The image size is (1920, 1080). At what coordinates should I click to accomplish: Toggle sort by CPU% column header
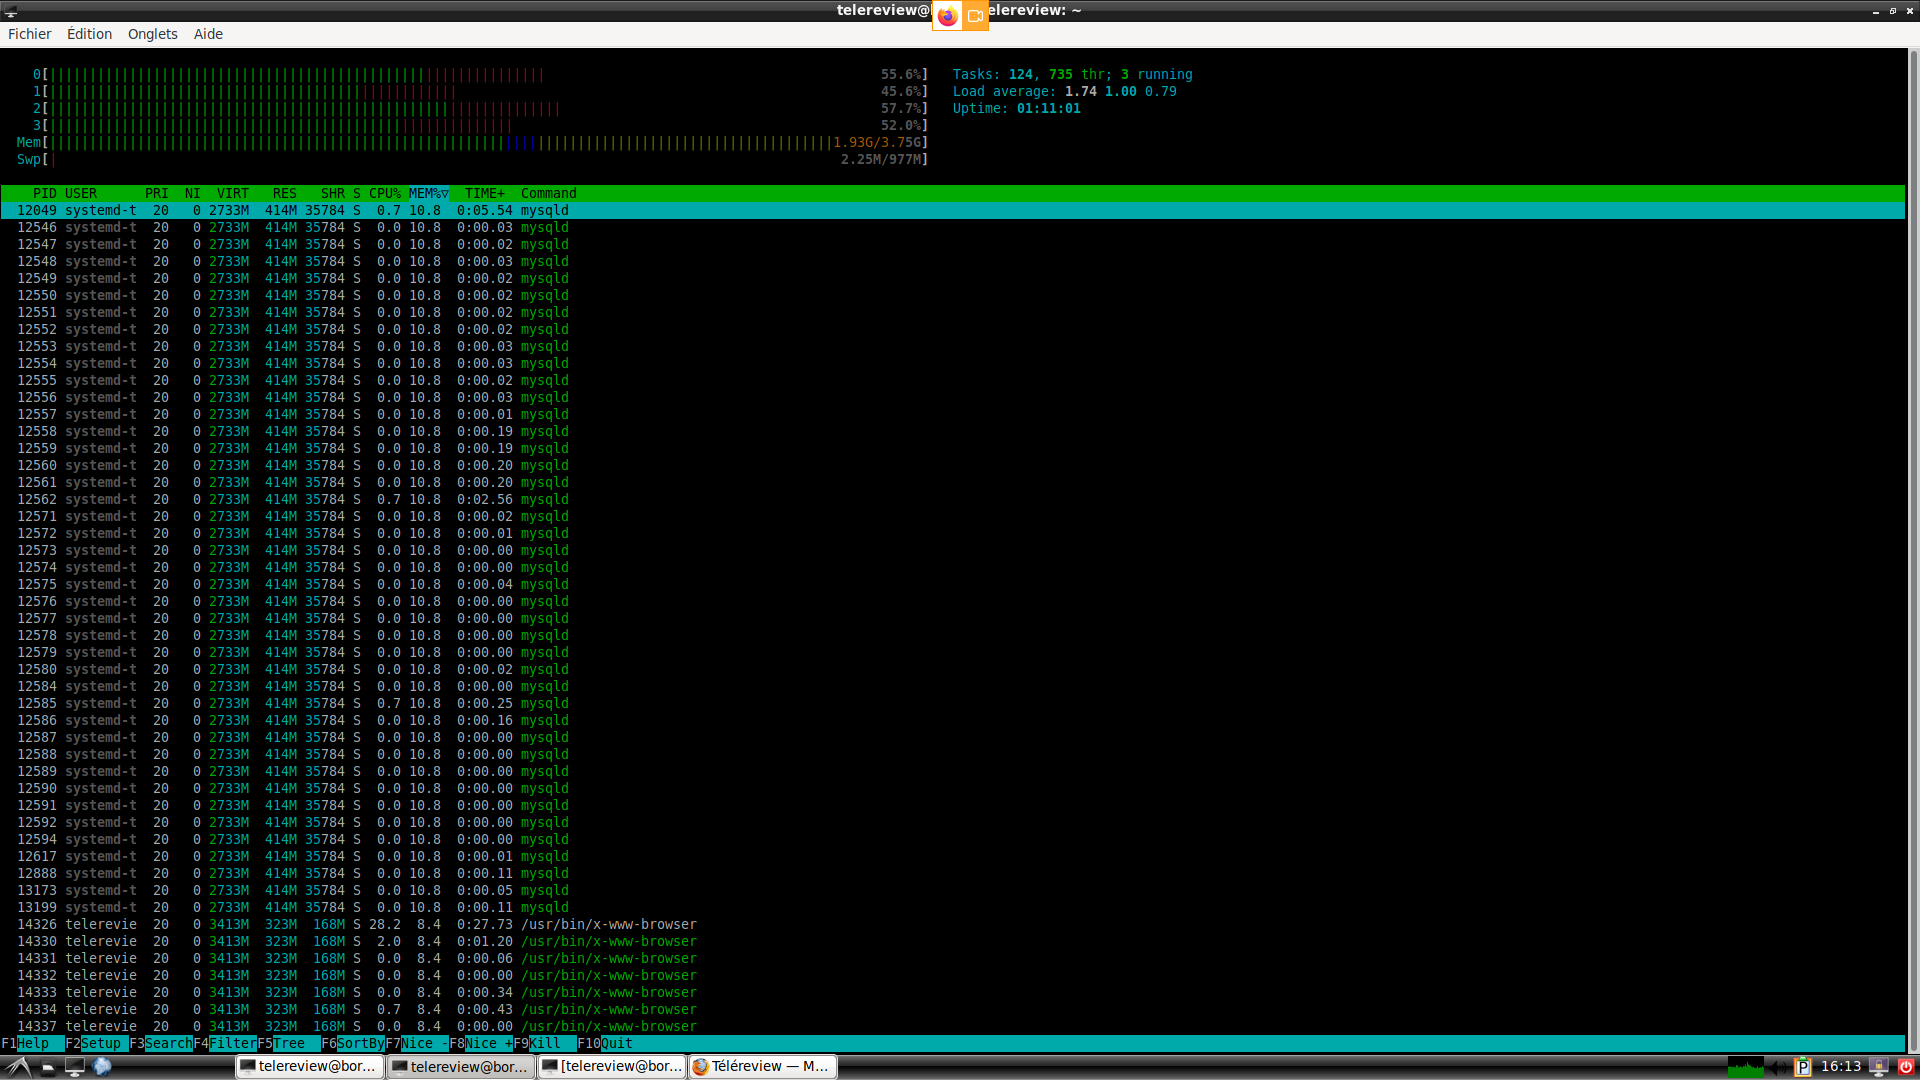384,193
